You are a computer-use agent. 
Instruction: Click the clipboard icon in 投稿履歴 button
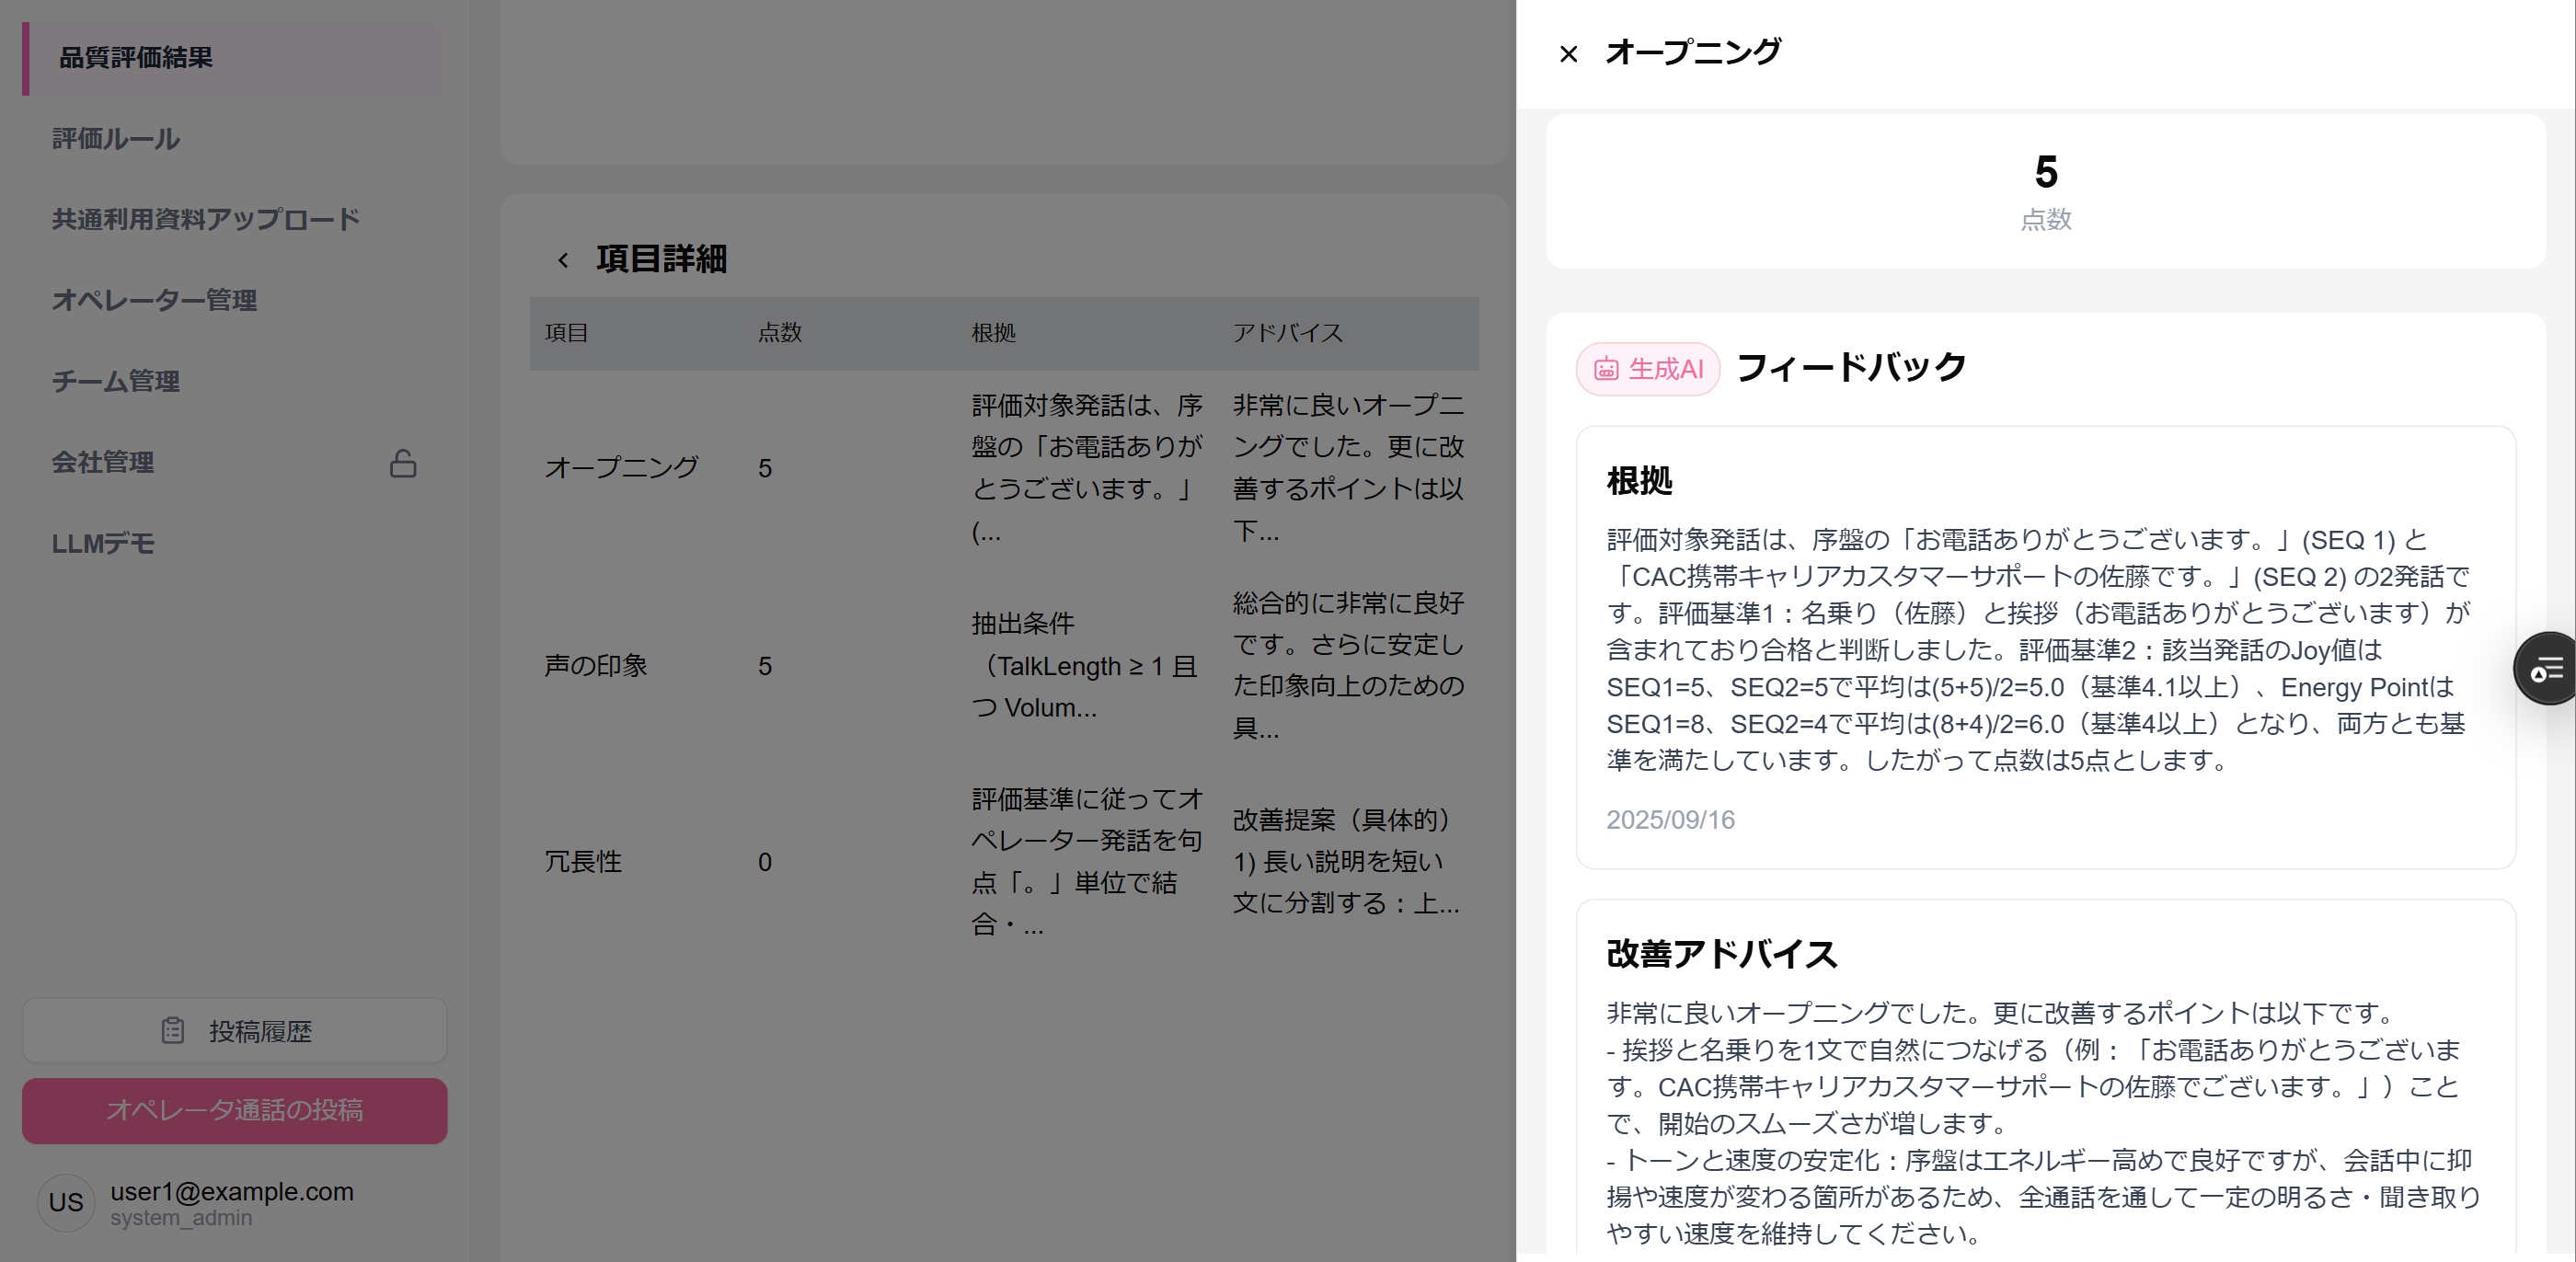coord(173,1030)
